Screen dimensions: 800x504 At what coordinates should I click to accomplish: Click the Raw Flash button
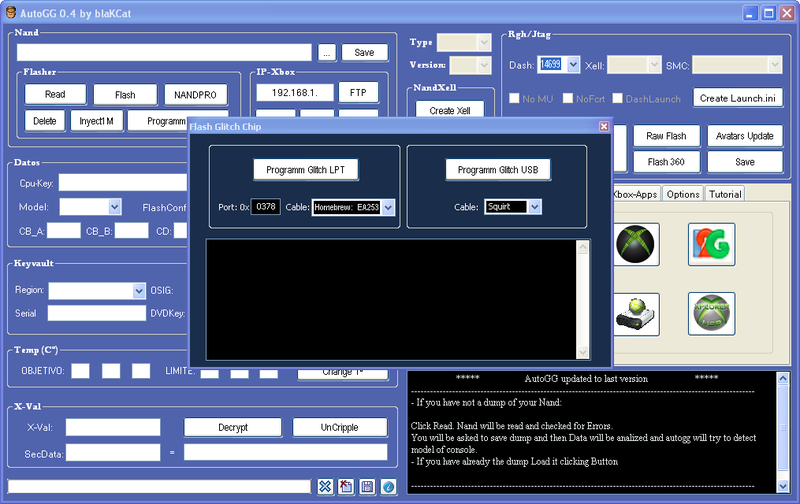(666, 136)
